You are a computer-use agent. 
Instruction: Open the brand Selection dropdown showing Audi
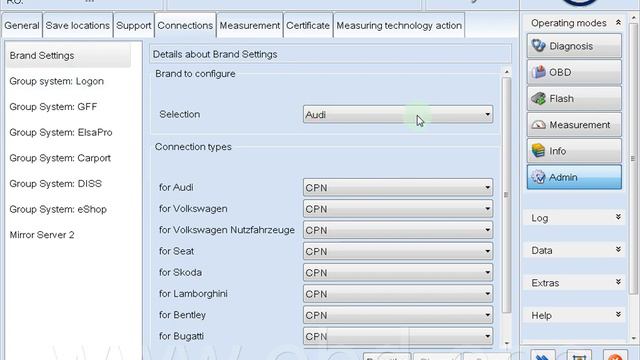[x=398, y=114]
